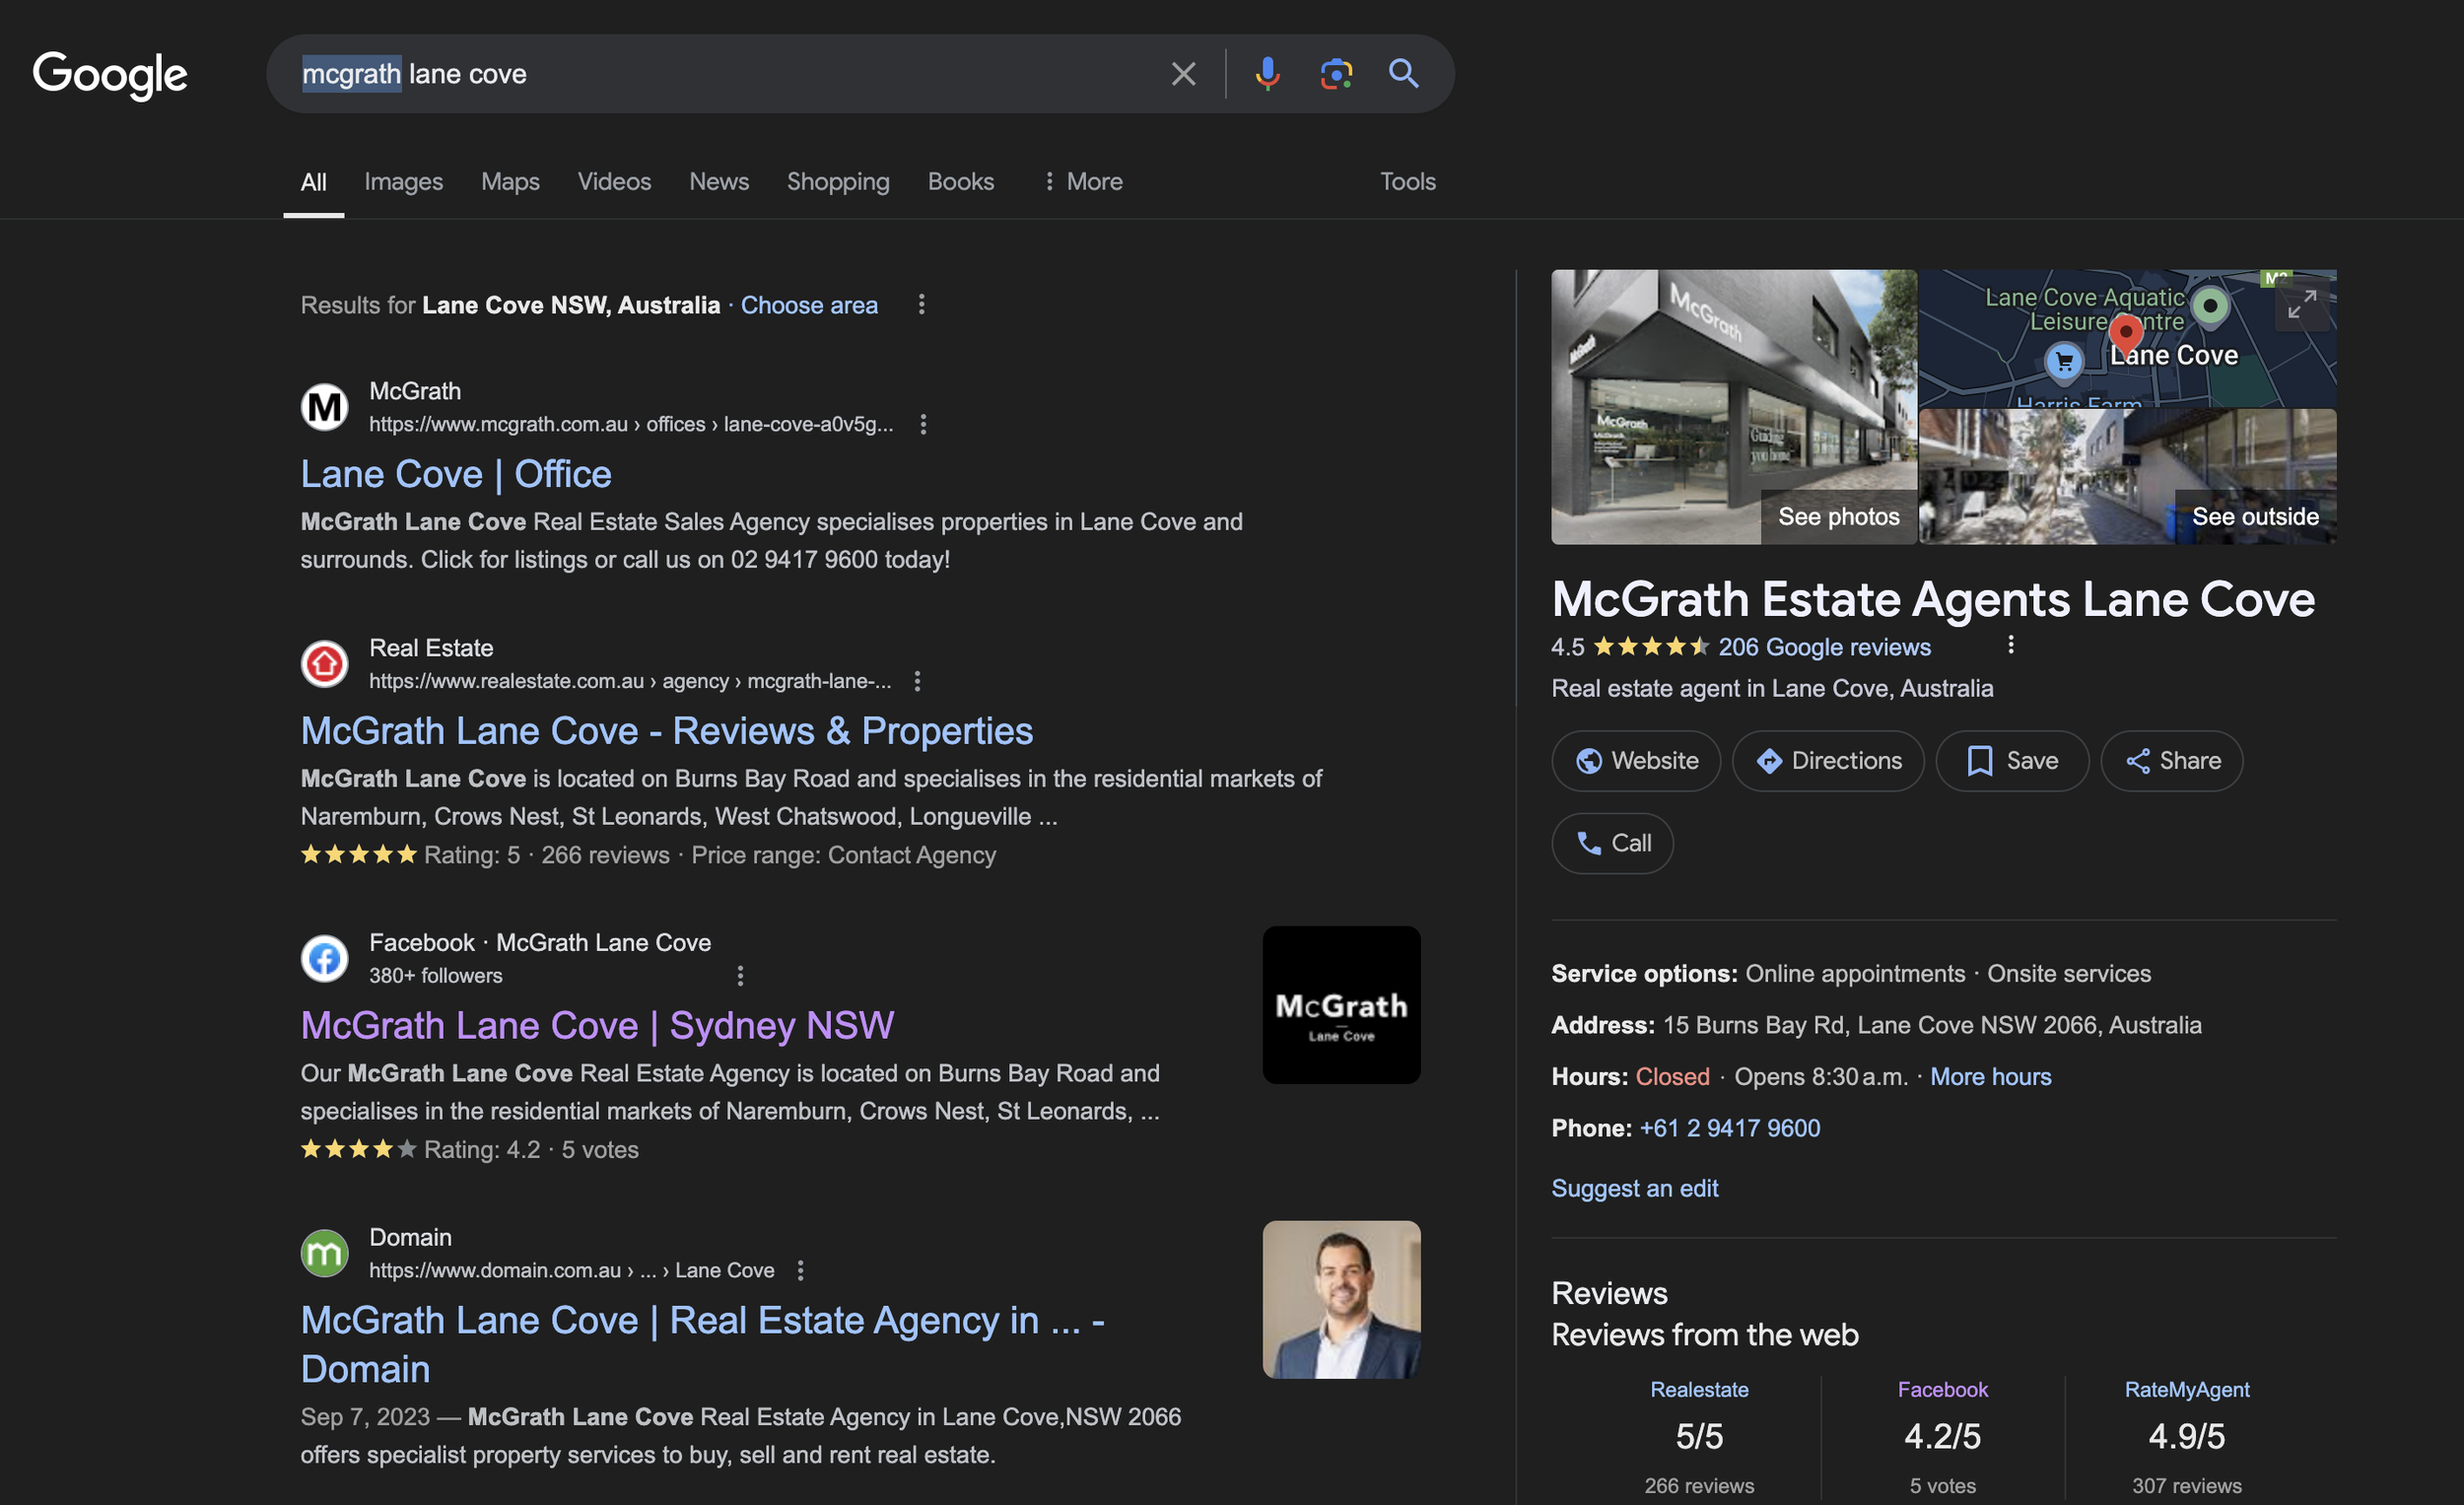The image size is (2464, 1505).
Task: Open the three-dot menu on the McGrath result
Action: click(x=922, y=424)
